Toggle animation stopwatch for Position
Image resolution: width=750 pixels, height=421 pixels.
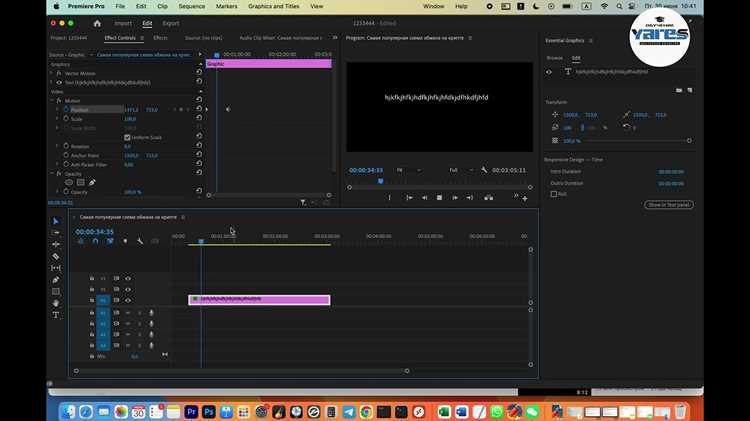(66, 110)
